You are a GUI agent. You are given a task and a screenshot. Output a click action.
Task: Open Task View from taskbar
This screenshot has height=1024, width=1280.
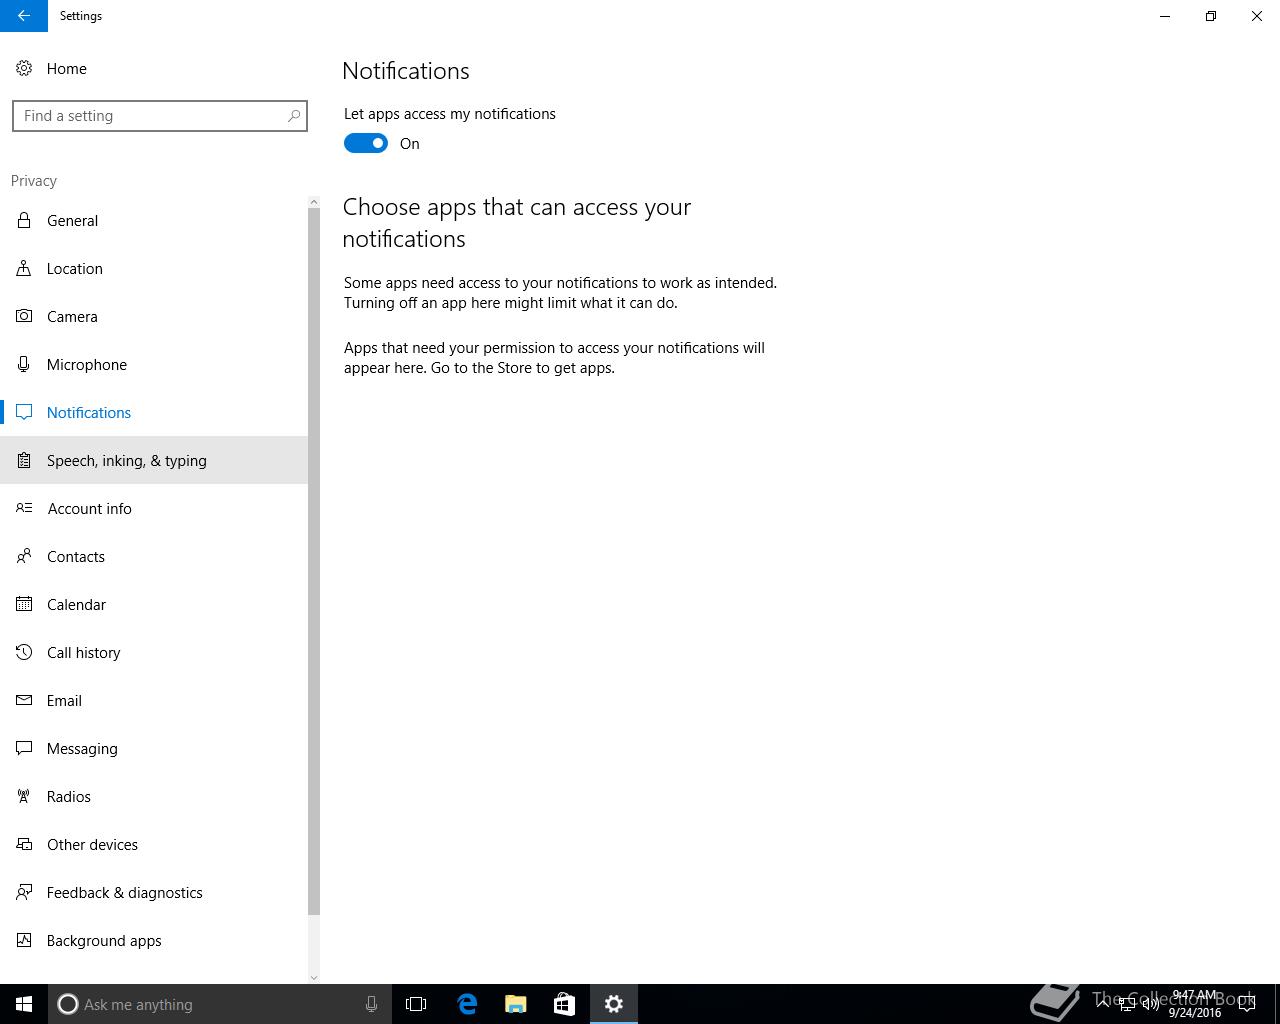(416, 1004)
